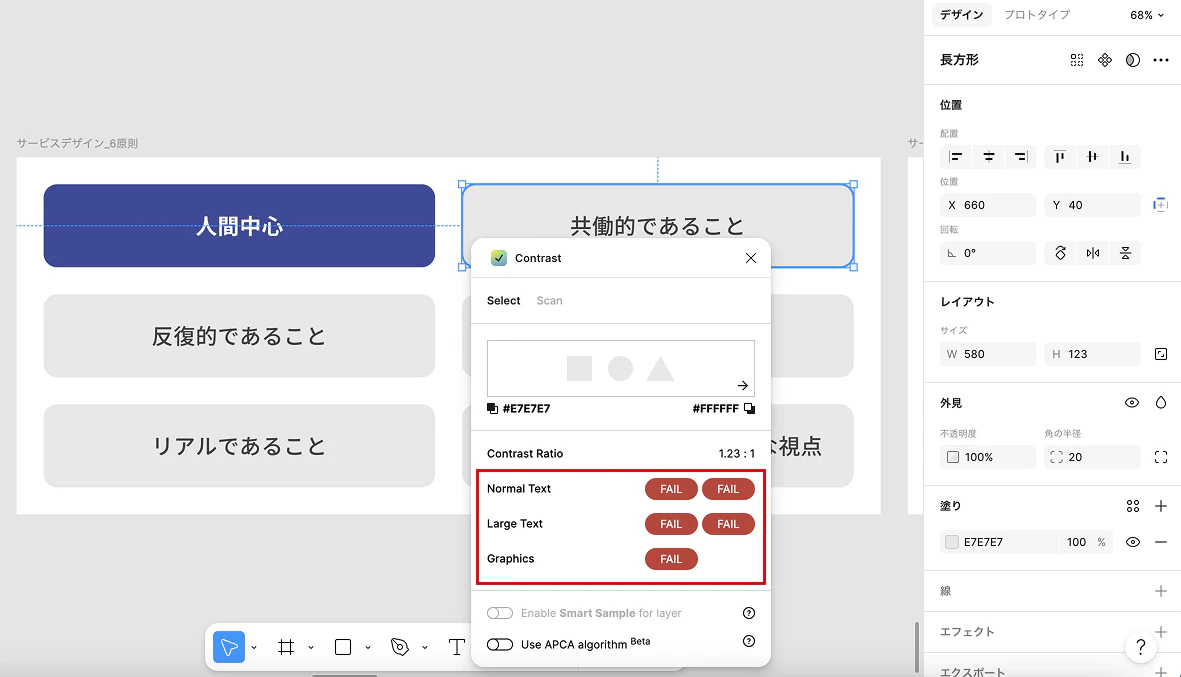
Task: Click the corner radius field 20
Action: pyautogui.click(x=1092, y=457)
